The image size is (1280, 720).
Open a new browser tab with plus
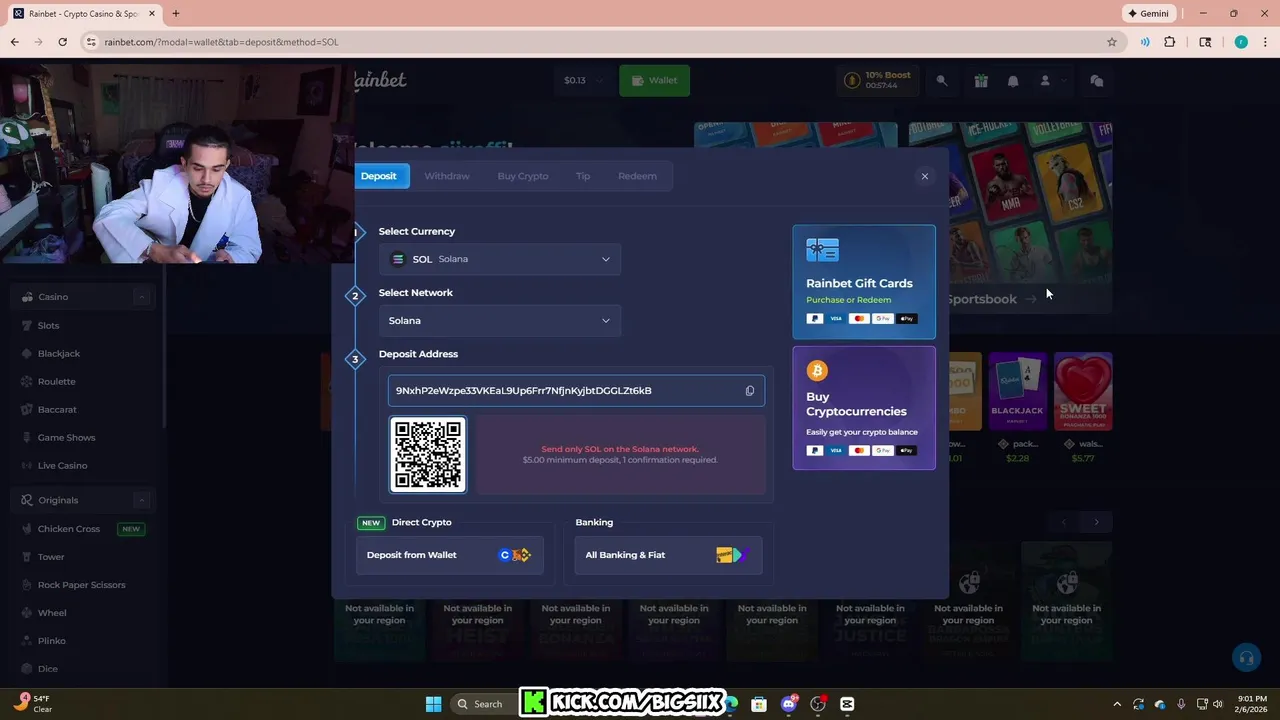pos(176,14)
